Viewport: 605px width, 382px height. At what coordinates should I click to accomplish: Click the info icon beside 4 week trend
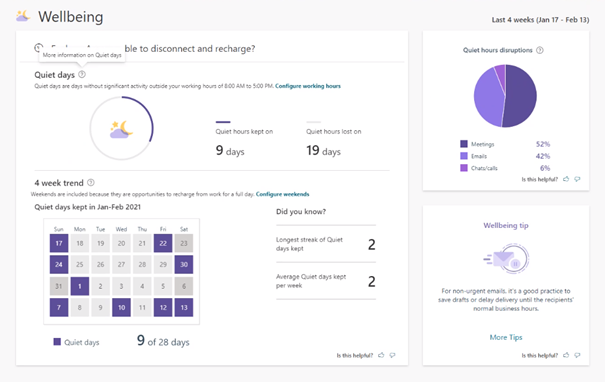pyautogui.click(x=91, y=183)
